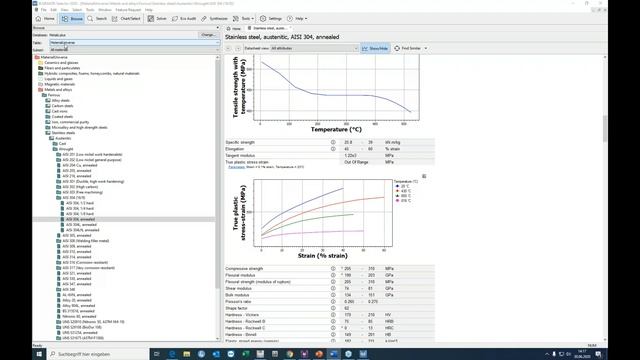Open Settings from the toolbar
Viewport: 640px width, 360px height.
pyautogui.click(x=271, y=19)
